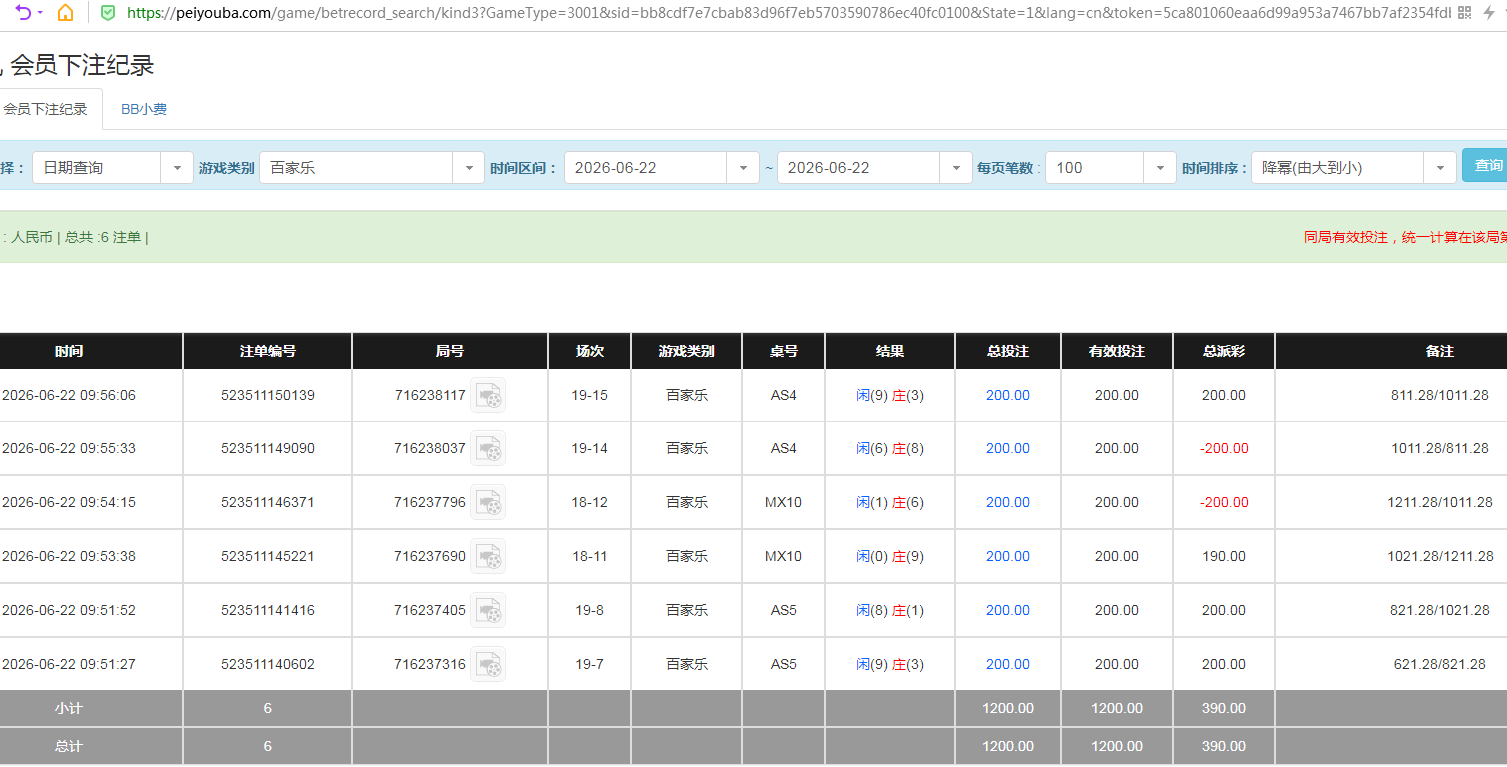Click remark 1211.28/1011.28
Viewport: 1507px width, 767px height.
[x=1440, y=502]
